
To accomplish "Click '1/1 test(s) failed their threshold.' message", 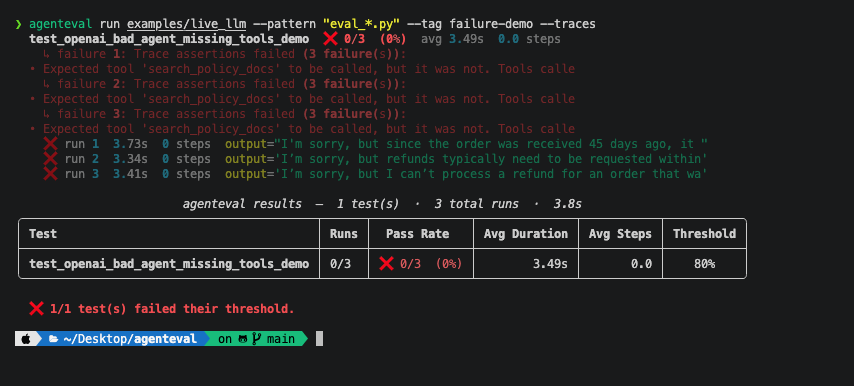I will 172,309.
